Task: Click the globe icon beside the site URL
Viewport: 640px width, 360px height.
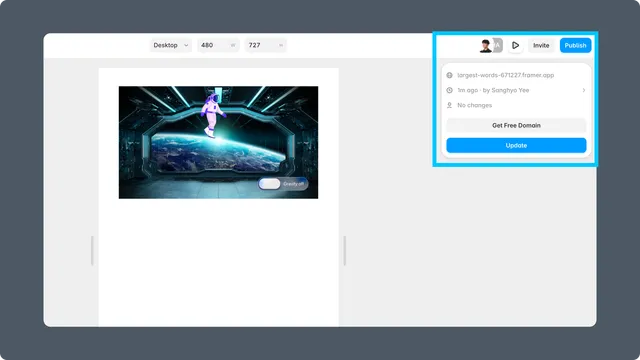Action: pyautogui.click(x=449, y=75)
